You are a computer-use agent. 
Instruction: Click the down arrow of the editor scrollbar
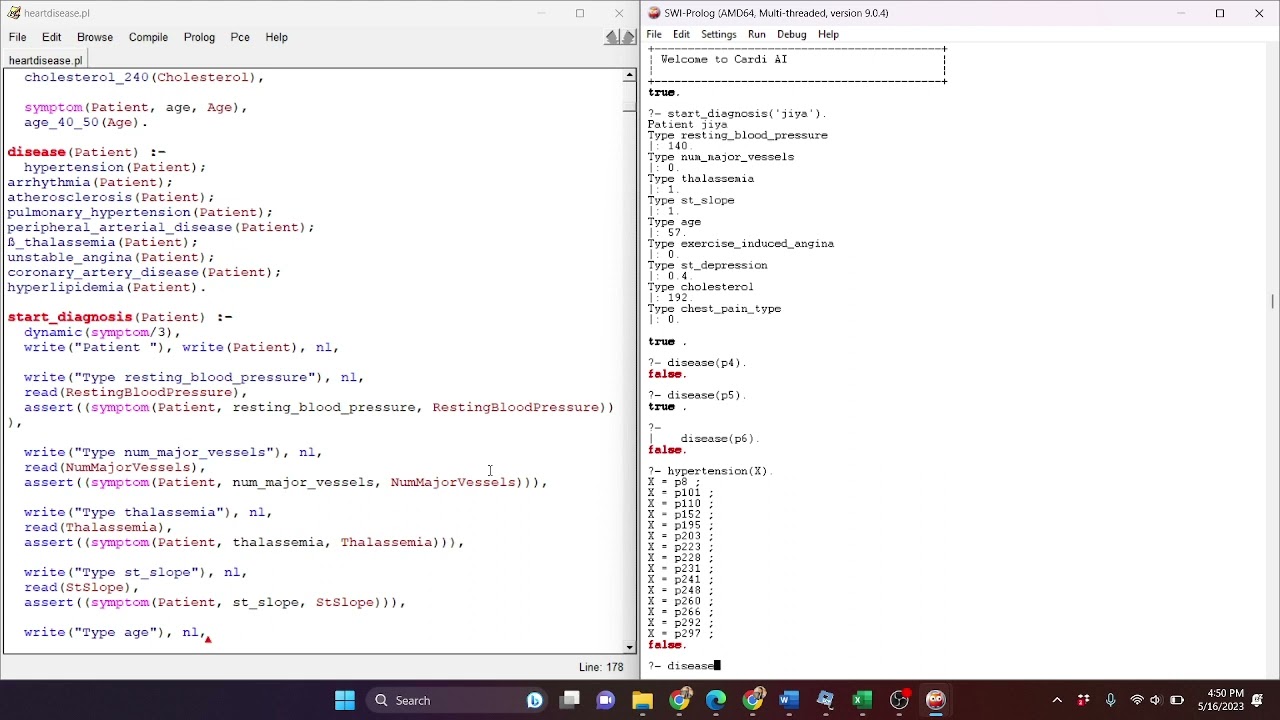pyautogui.click(x=629, y=647)
